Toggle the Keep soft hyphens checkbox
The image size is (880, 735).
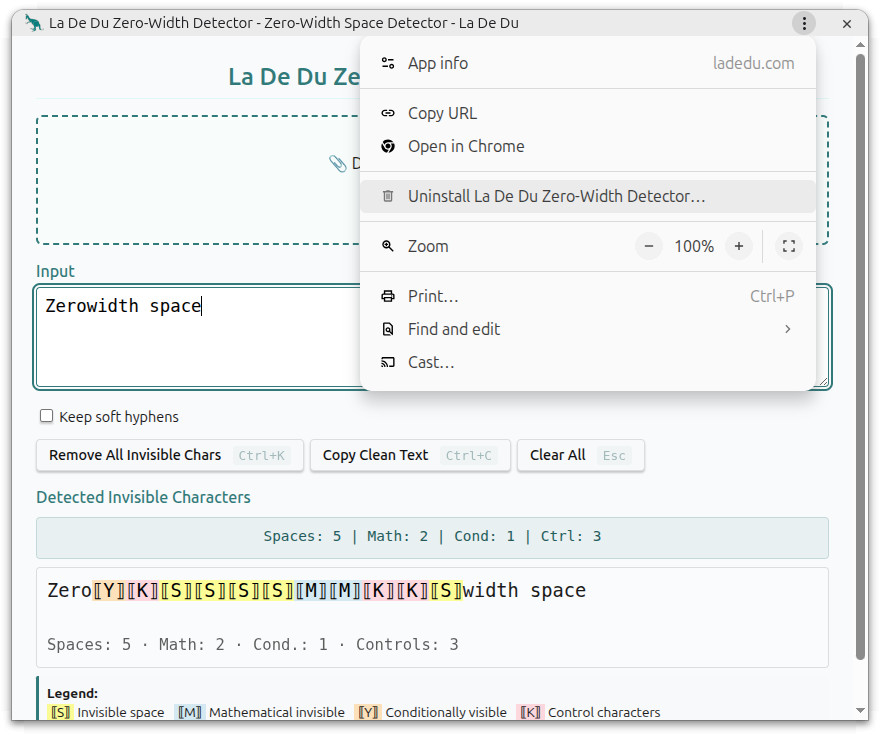[x=47, y=416]
